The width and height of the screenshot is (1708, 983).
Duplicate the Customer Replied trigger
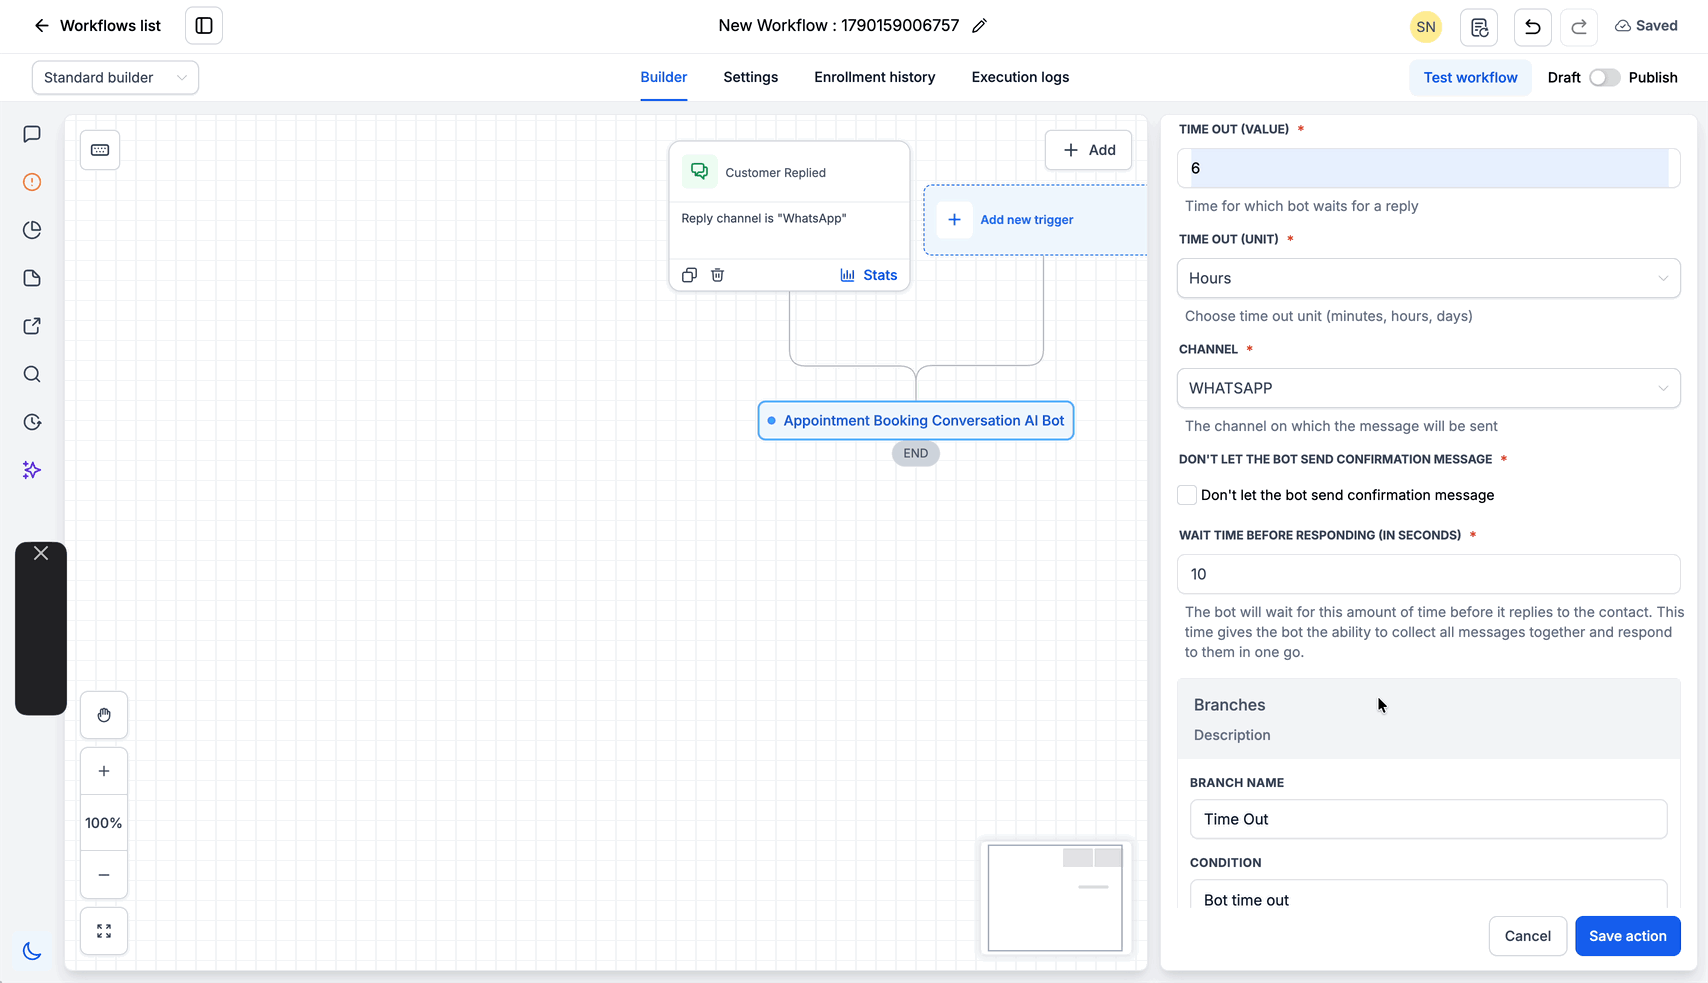point(689,275)
